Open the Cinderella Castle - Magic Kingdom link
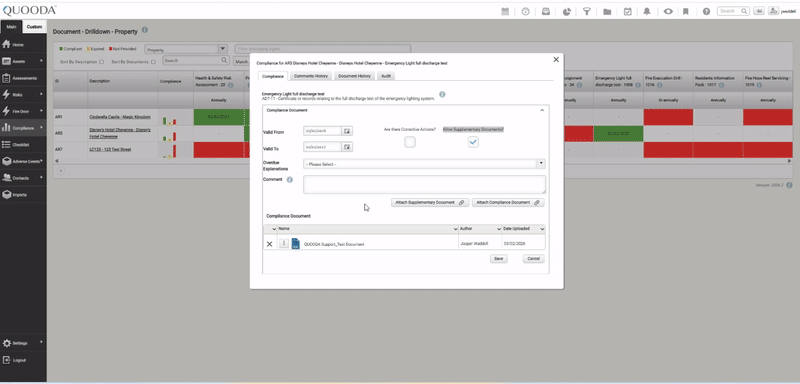 120,117
